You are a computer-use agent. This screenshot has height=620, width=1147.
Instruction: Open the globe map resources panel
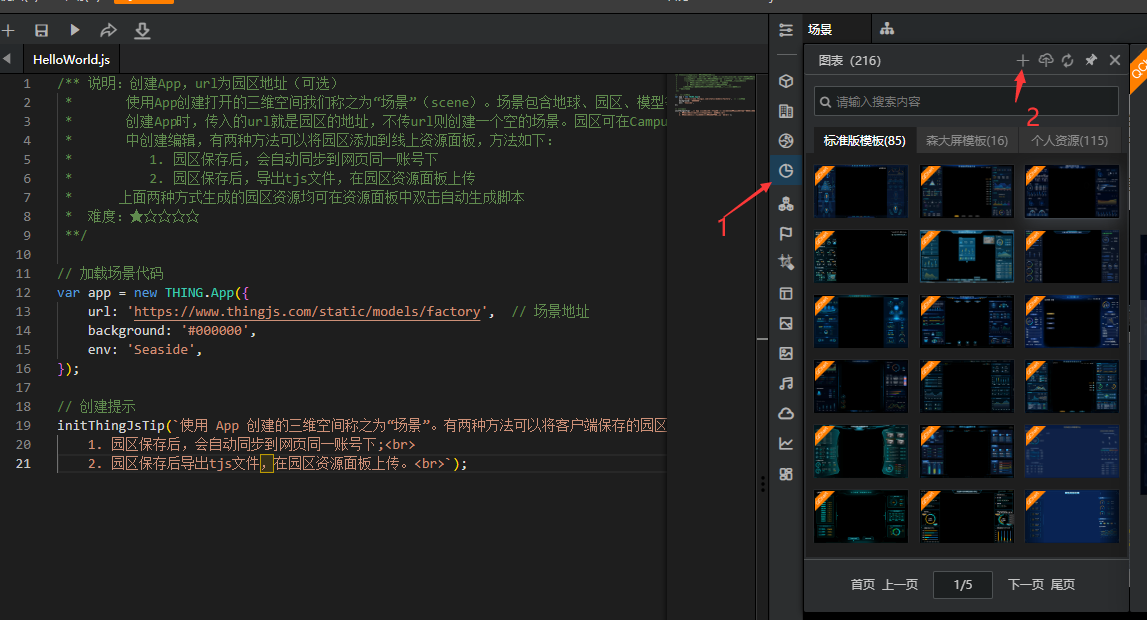(786, 140)
